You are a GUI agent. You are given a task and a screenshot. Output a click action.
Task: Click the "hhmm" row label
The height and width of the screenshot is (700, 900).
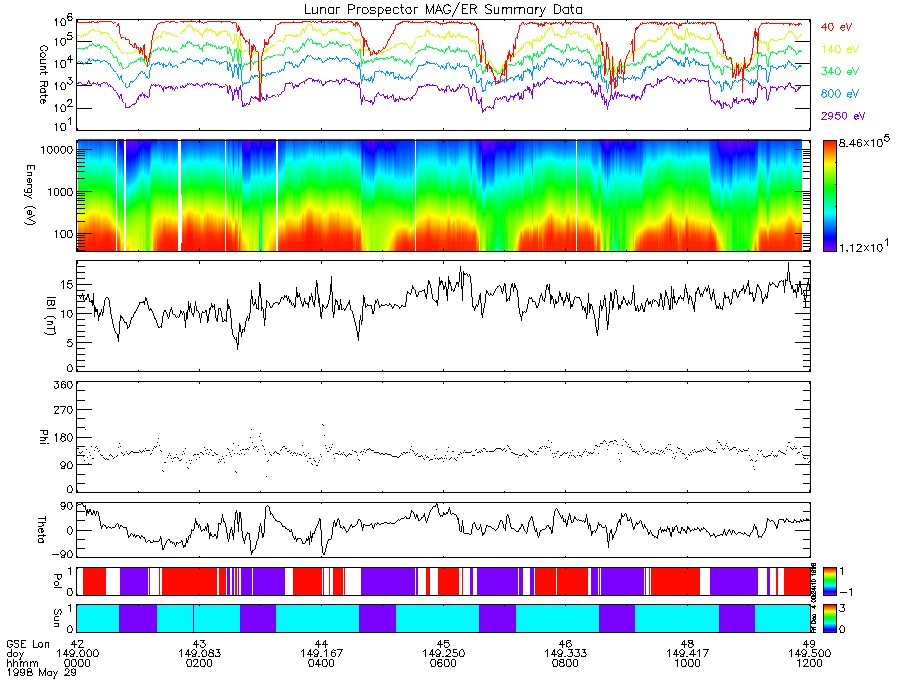click(x=23, y=663)
